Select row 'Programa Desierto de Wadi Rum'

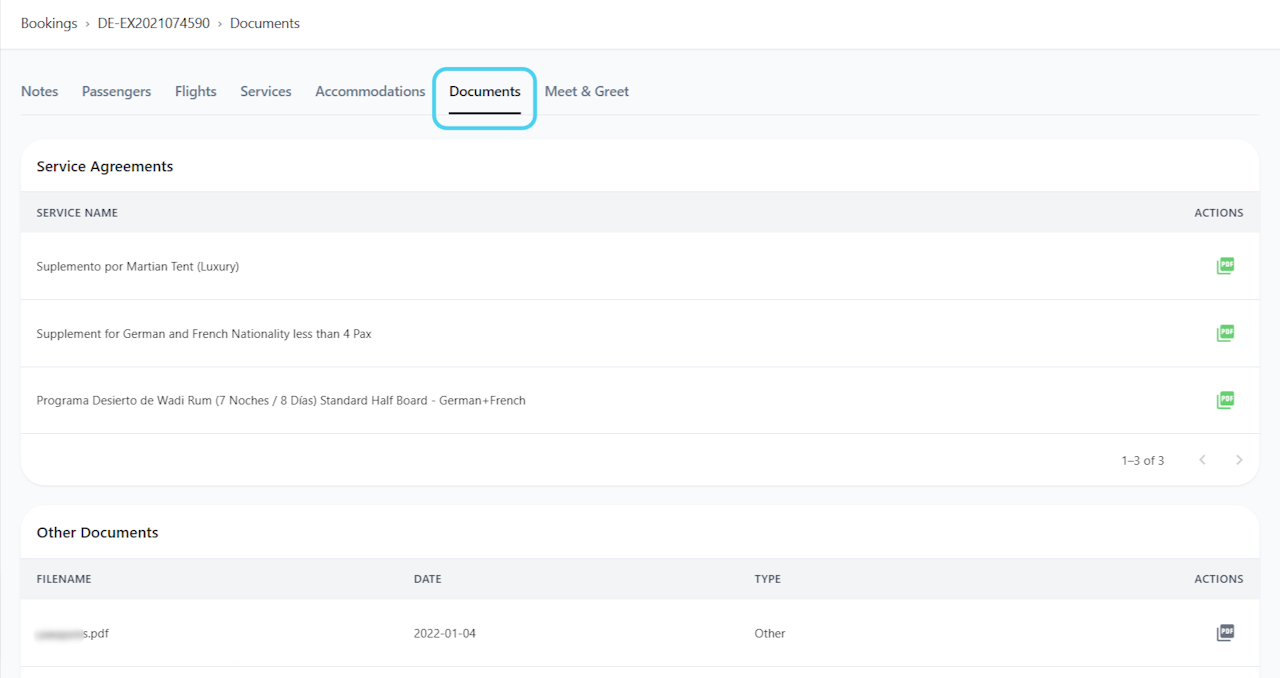pos(640,400)
